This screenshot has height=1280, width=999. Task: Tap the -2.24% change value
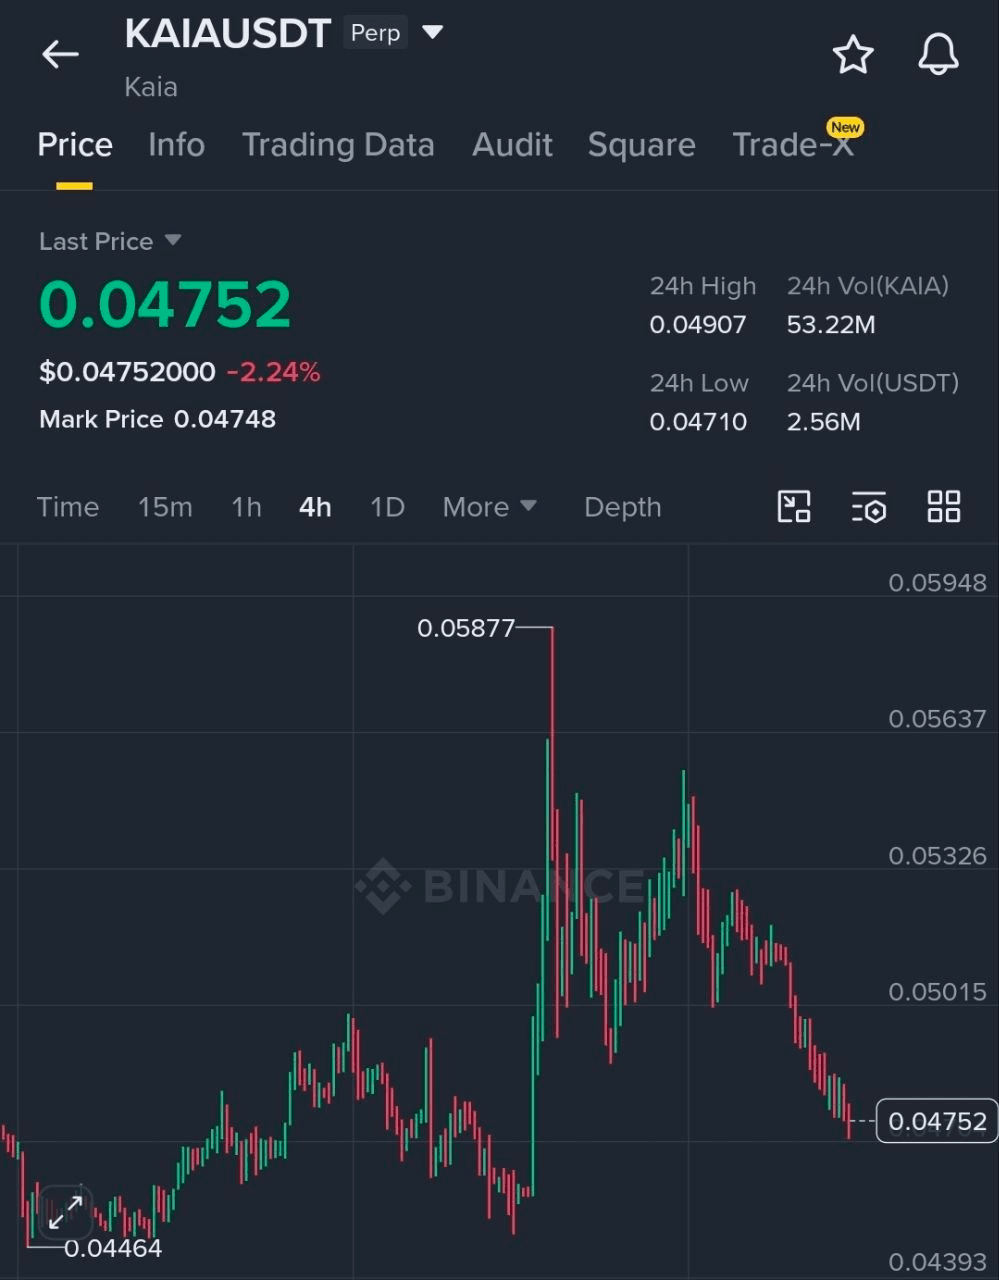(x=273, y=372)
